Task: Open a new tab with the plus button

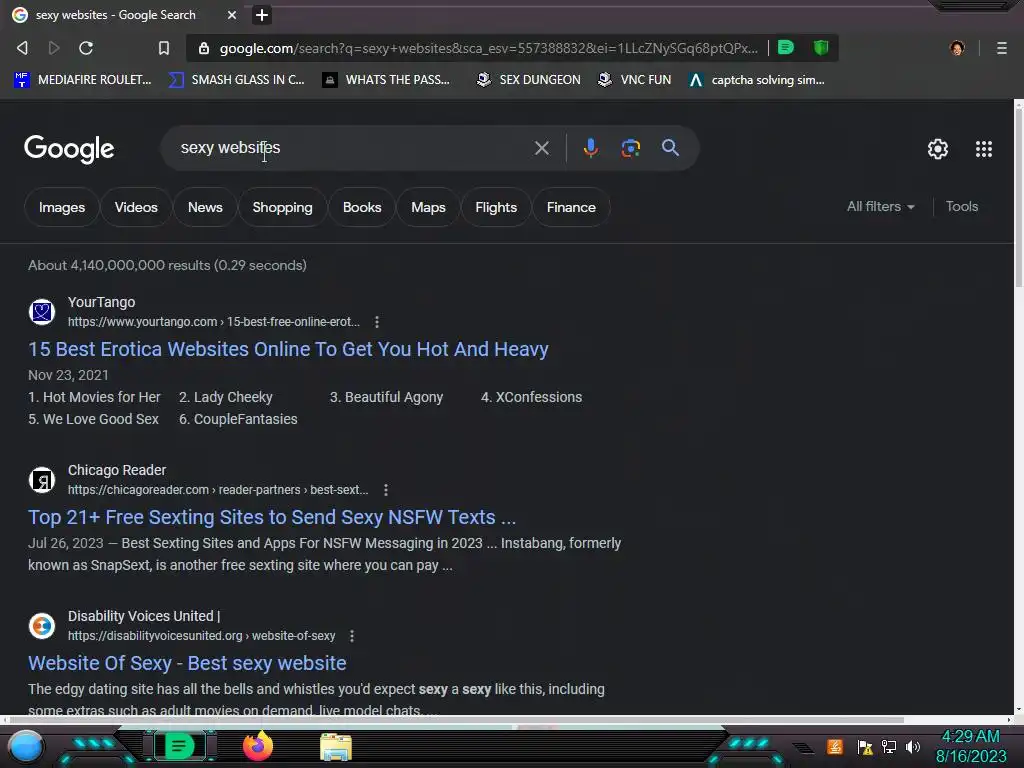Action: [262, 15]
